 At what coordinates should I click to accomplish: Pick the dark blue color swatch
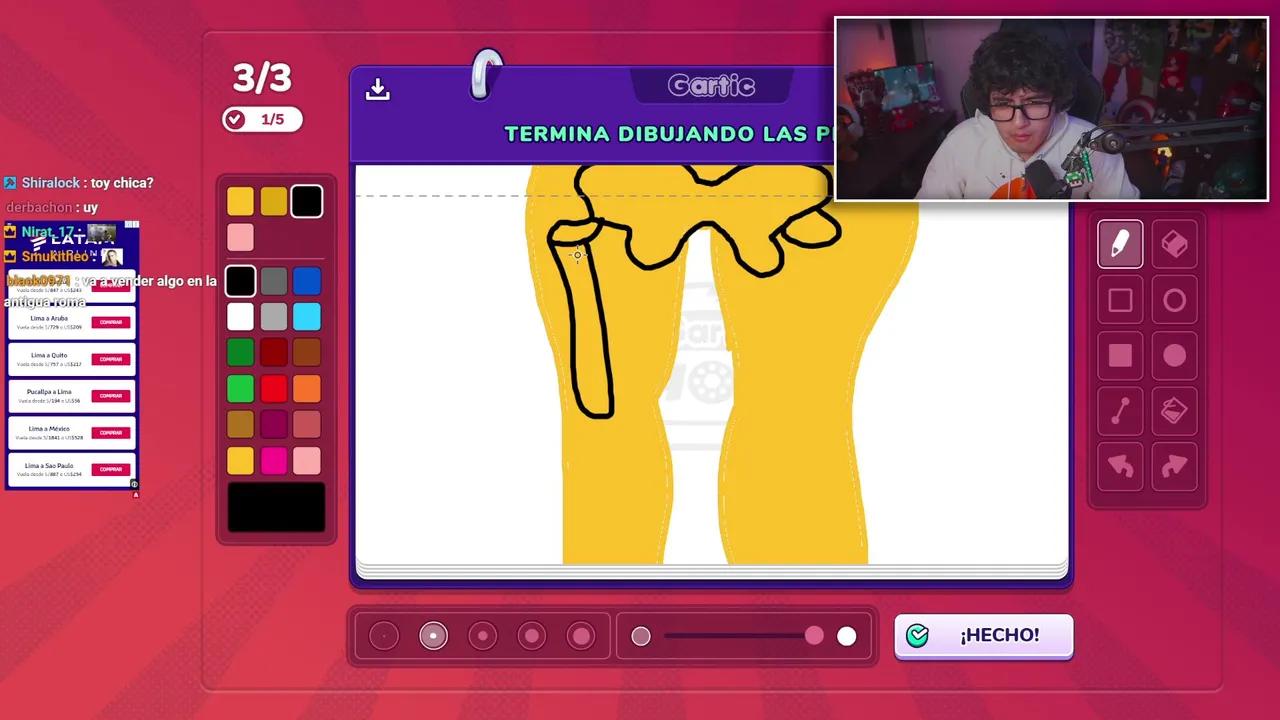click(306, 281)
